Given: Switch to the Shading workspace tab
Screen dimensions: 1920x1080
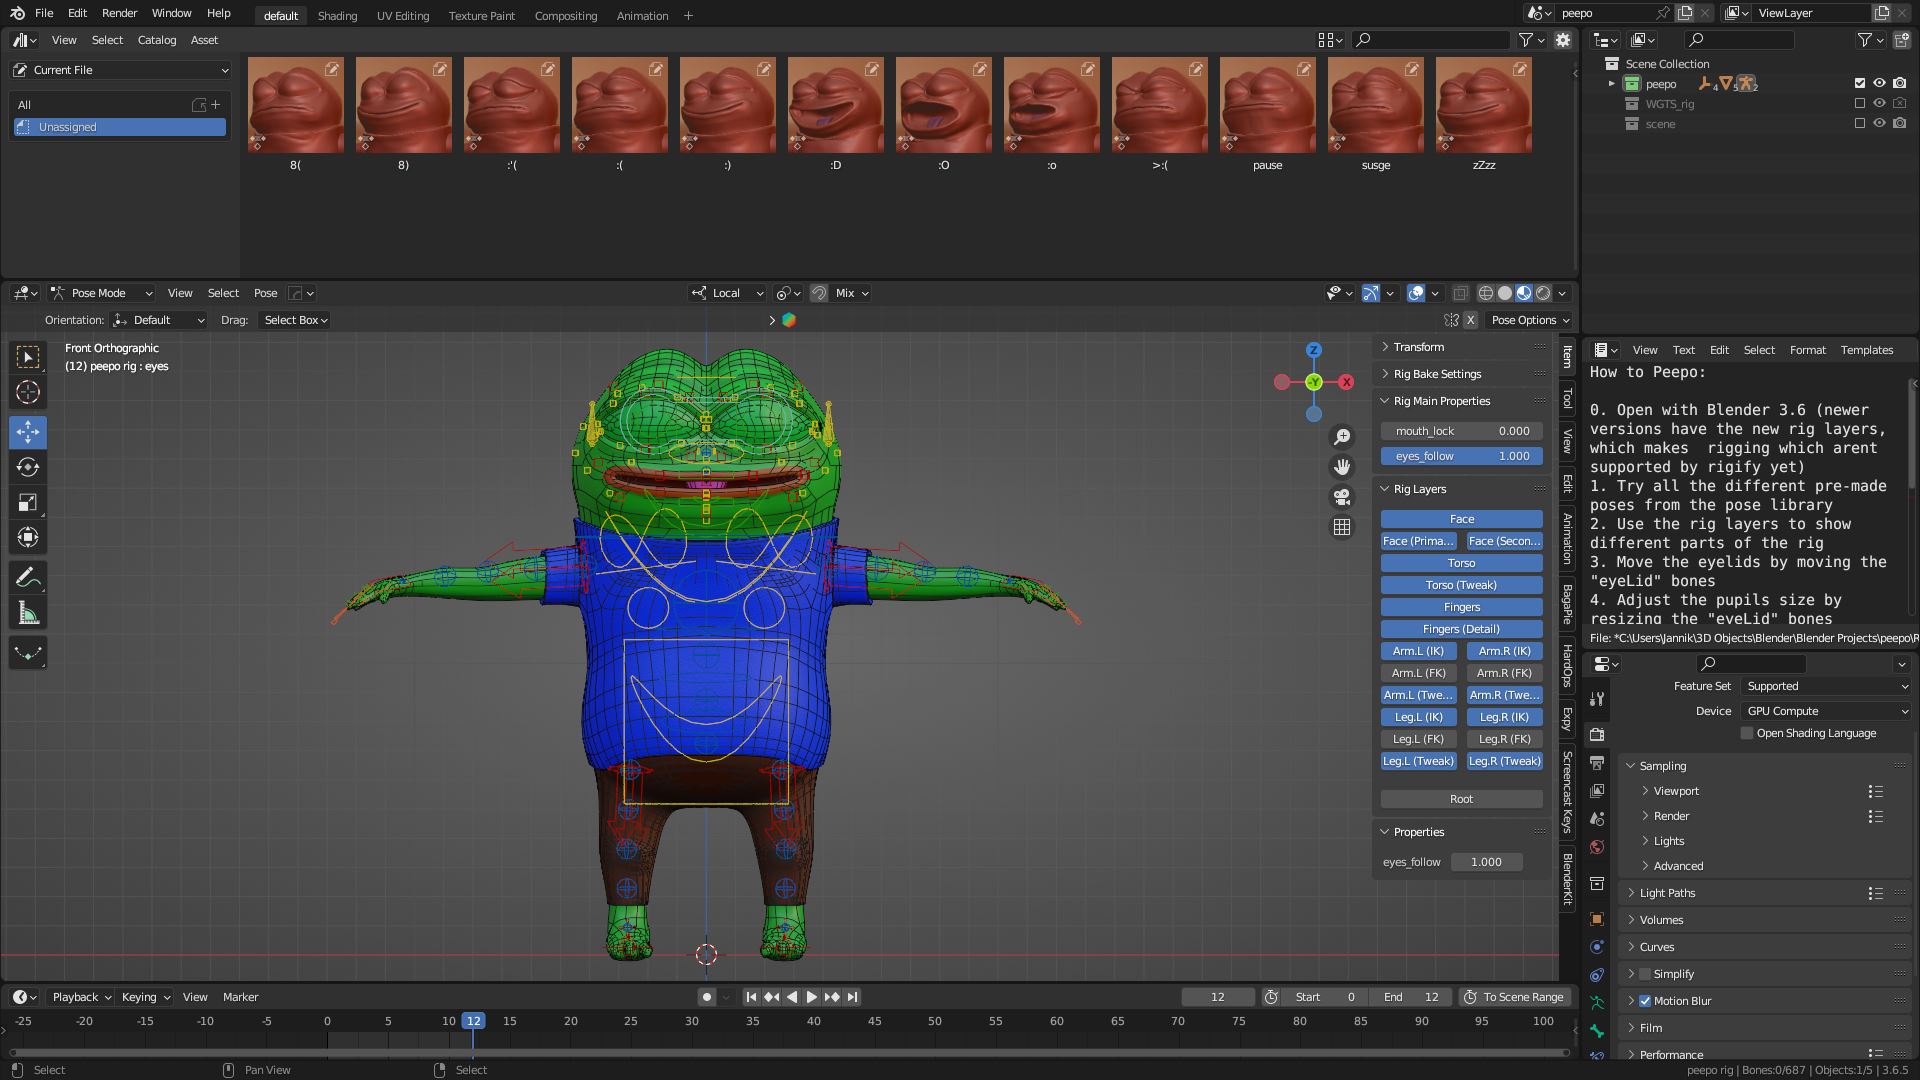Looking at the screenshot, I should [x=337, y=16].
